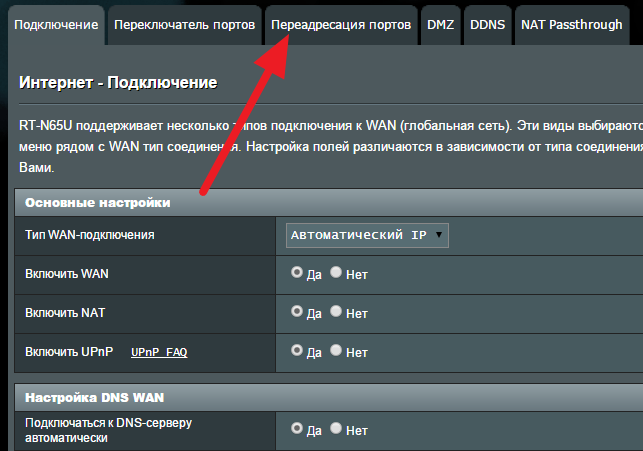The image size is (643, 451).
Task: Click the Интернет - Подключение page heading
Action: [x=118, y=82]
